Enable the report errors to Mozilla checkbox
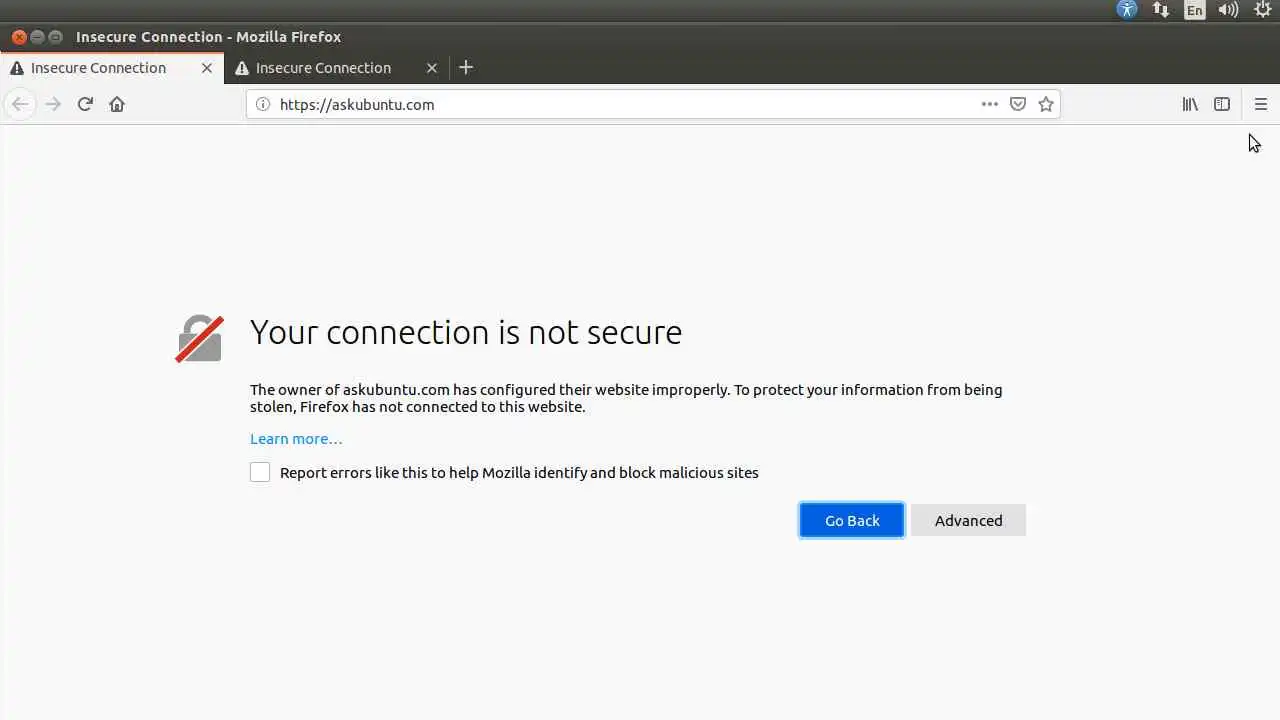1280x720 pixels. (x=260, y=472)
